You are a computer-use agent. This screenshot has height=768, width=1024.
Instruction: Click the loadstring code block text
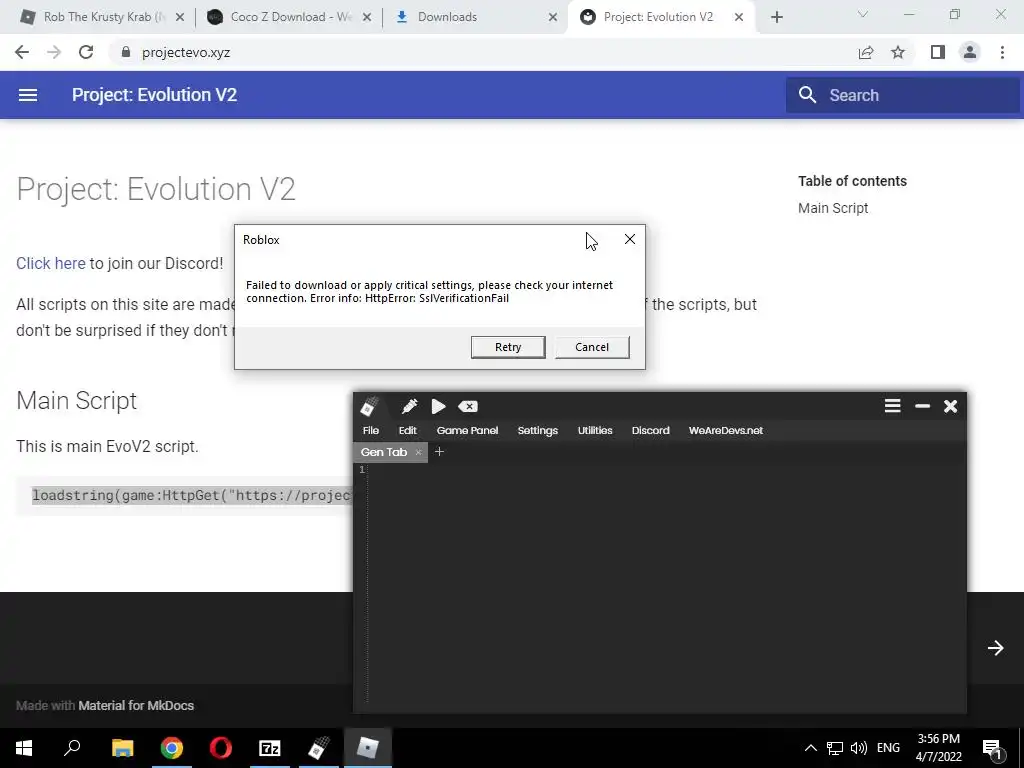click(191, 496)
